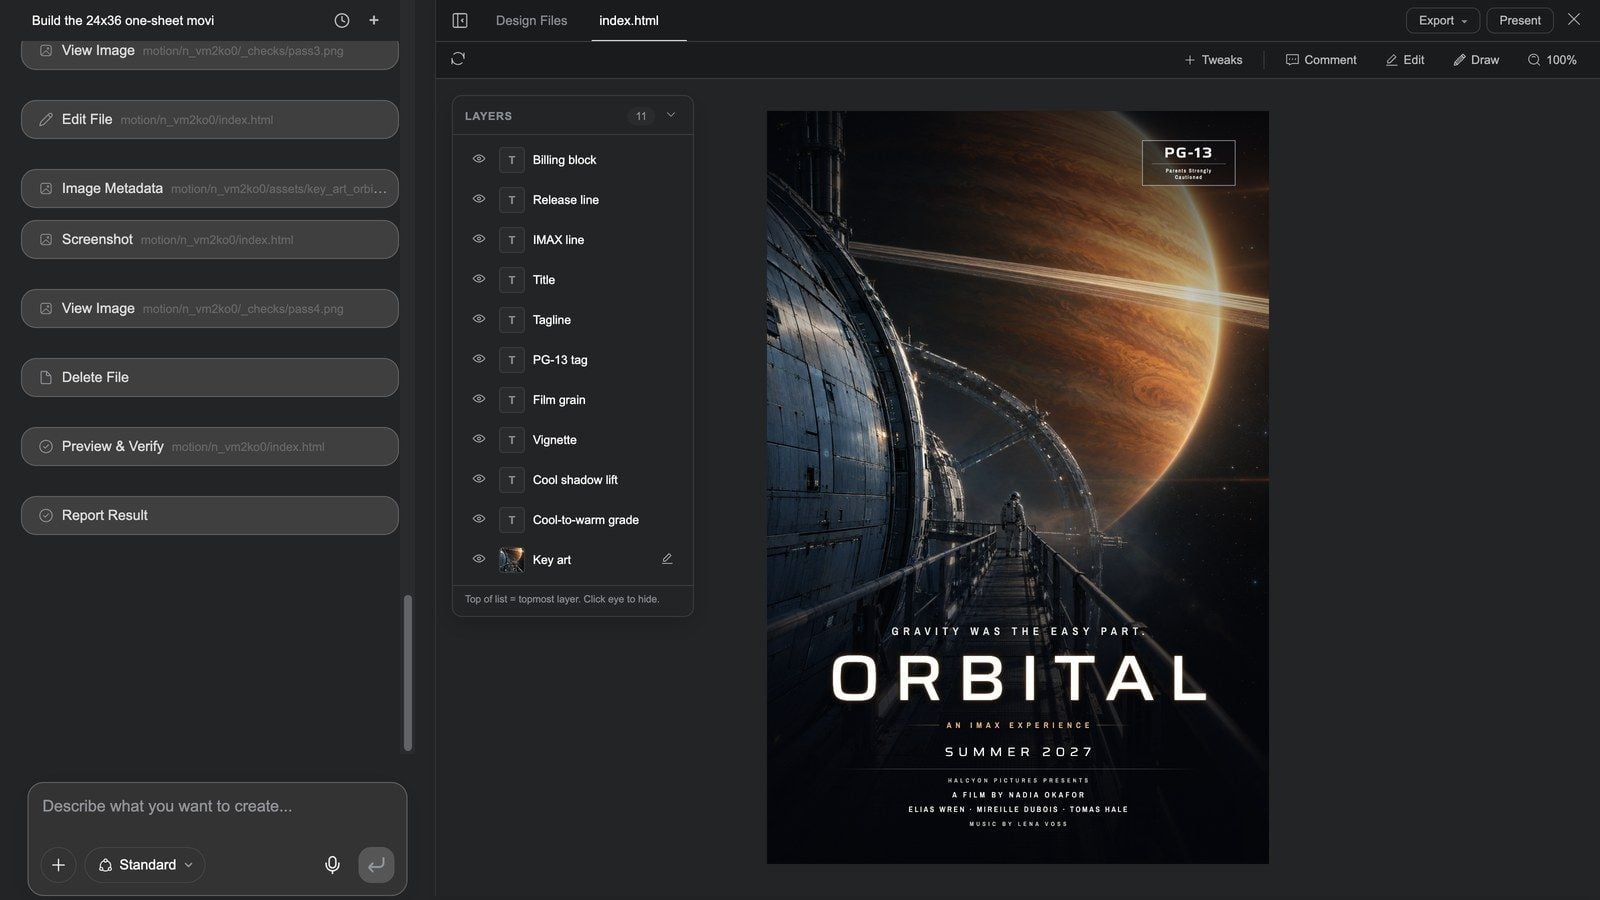This screenshot has width=1600, height=900.
Task: Toggle visibility of IMAX line layer
Action: (479, 239)
